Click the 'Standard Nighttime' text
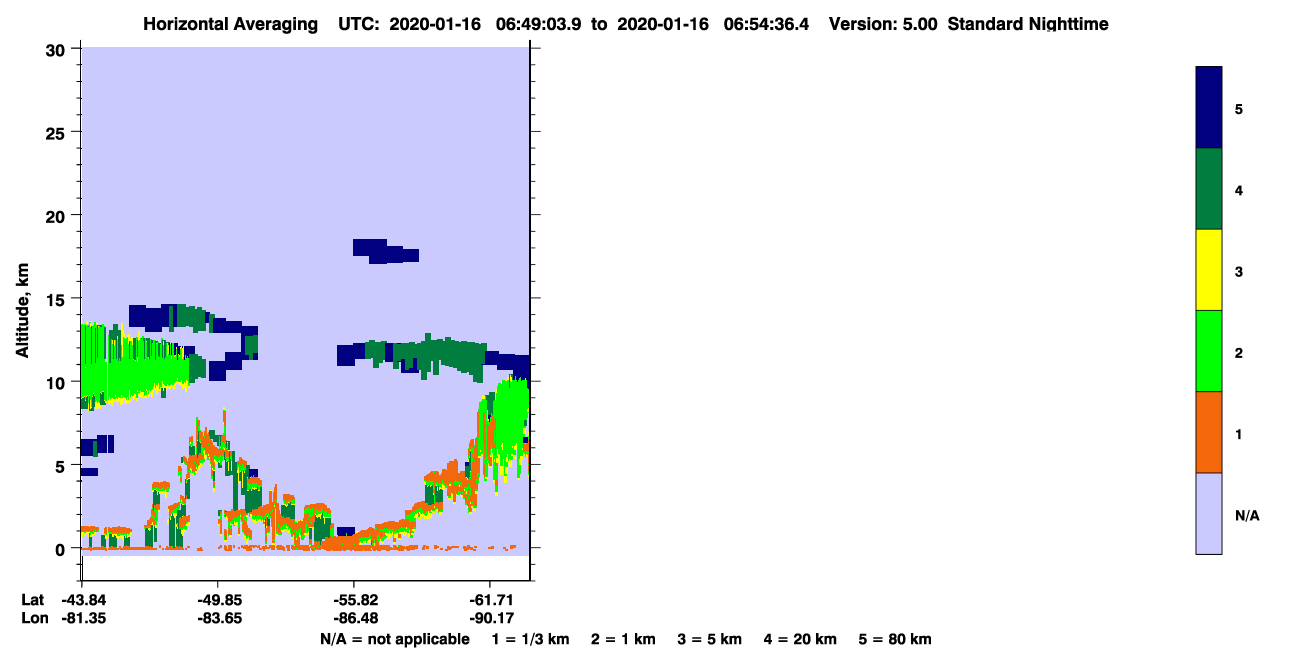Screen dimensions: 1300x667 (1028, 24)
